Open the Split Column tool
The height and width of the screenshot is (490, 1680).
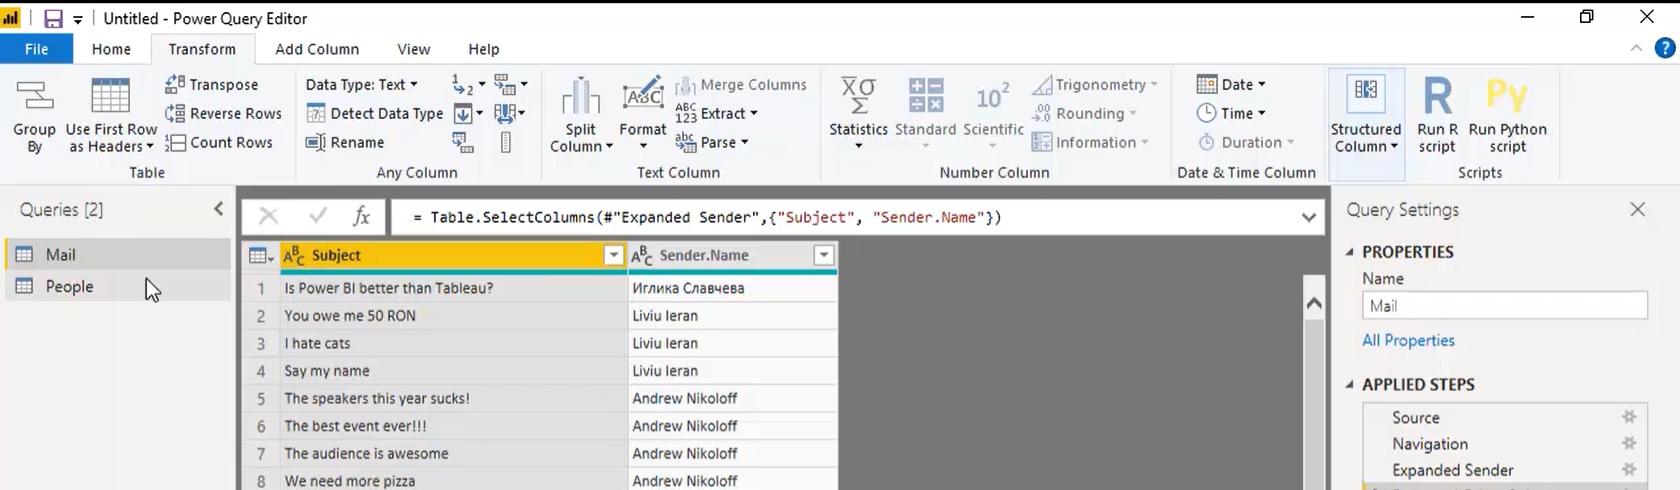coord(581,116)
